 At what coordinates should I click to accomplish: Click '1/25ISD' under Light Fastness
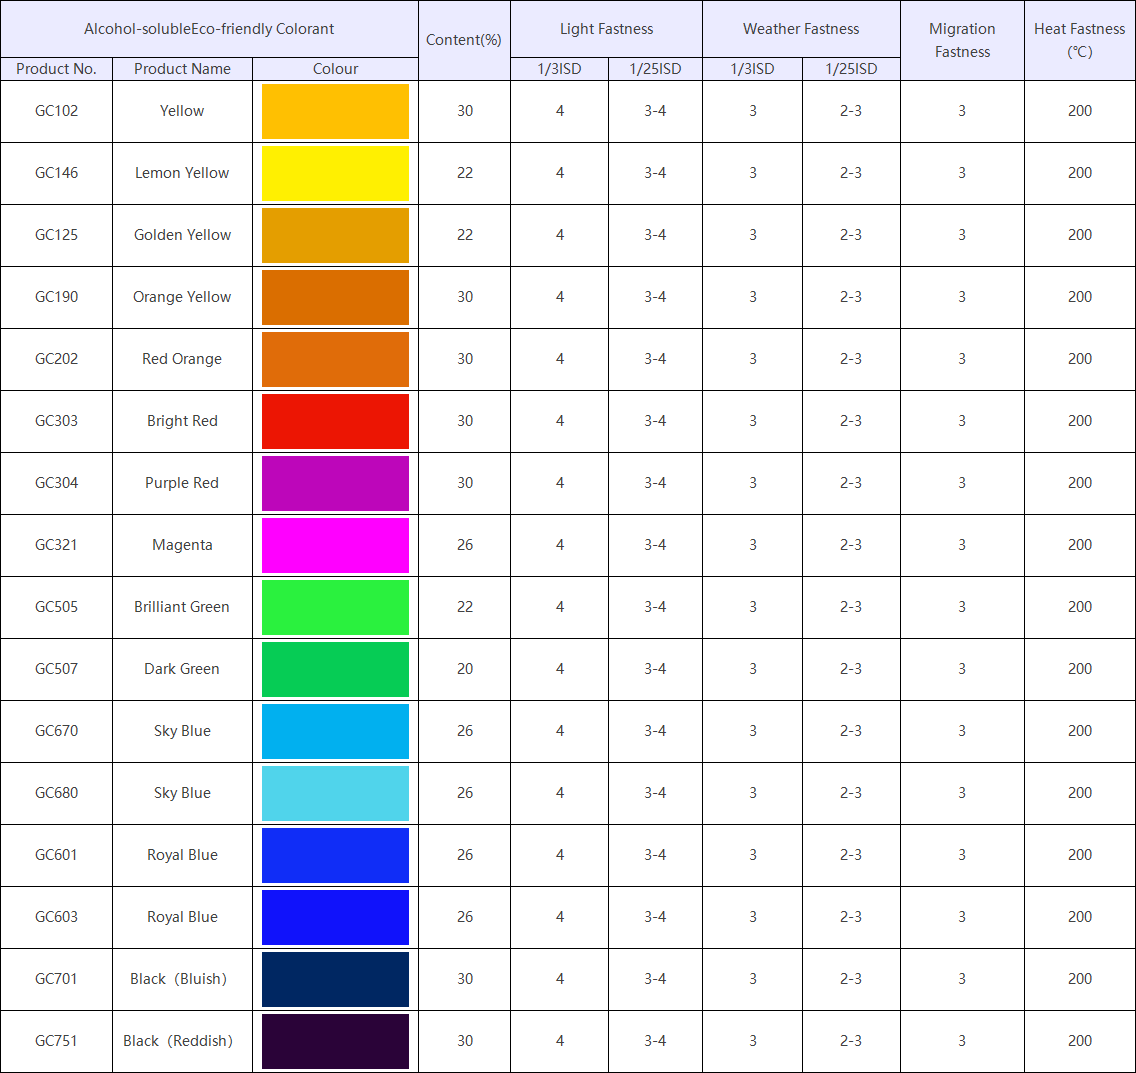click(x=655, y=69)
